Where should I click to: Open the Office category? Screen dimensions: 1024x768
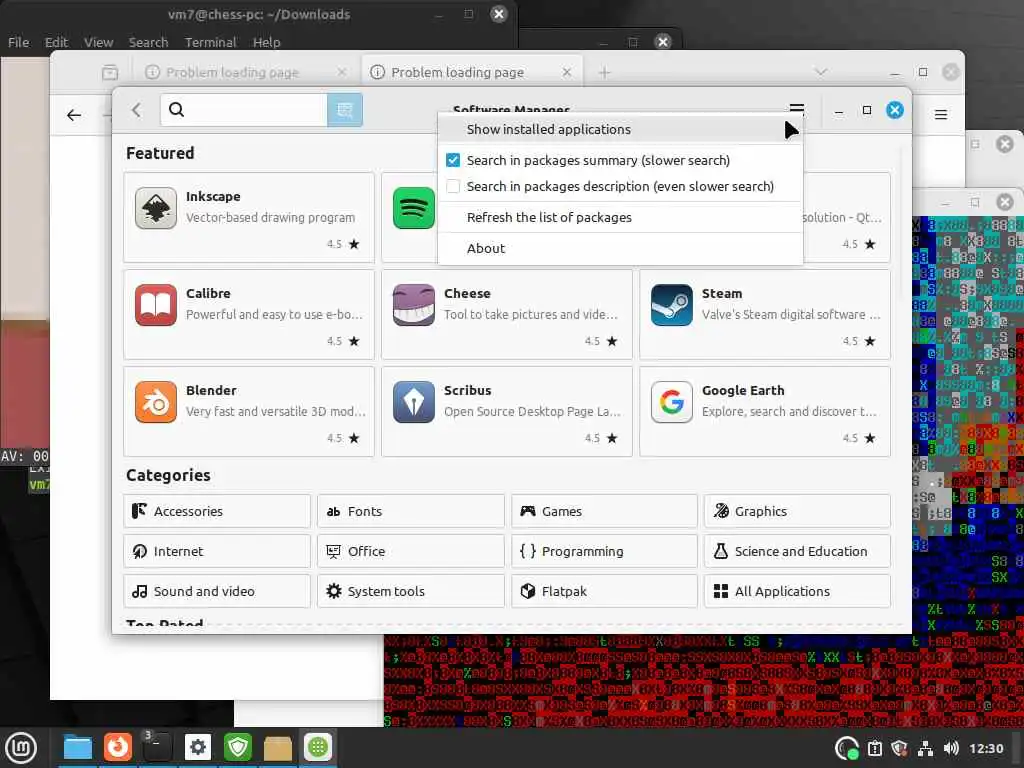(x=411, y=551)
